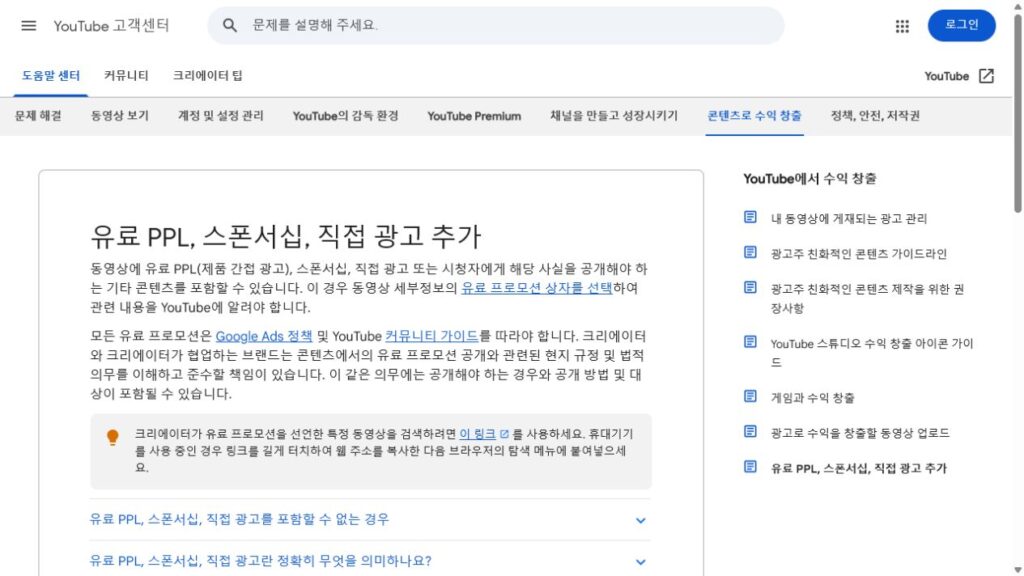Switch to 도움말 센터 tab
The width and height of the screenshot is (1024, 576).
51,76
